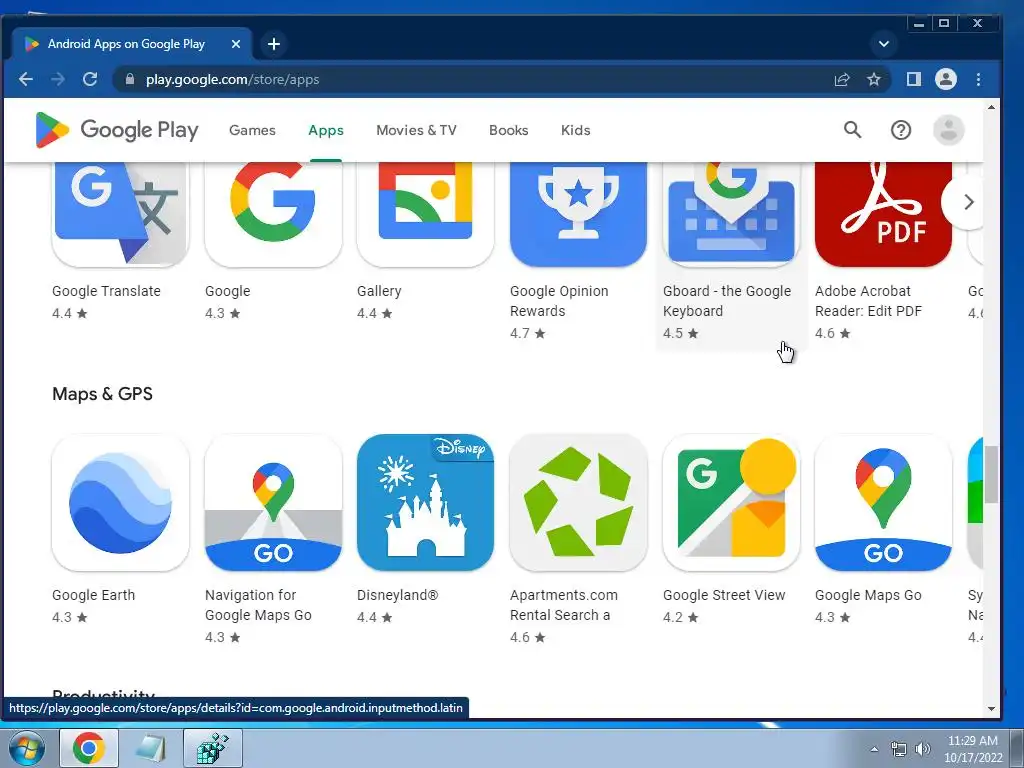This screenshot has height=768, width=1024.
Task: Show hidden system tray icons arrow
Action: tap(874, 749)
